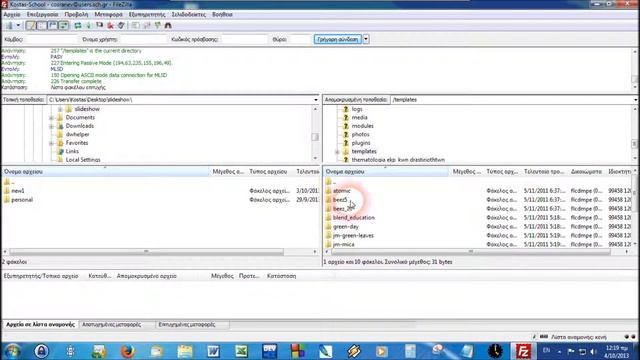Click the Κόμβος host input field
Viewport: 640px width, 360px height.
point(51,39)
